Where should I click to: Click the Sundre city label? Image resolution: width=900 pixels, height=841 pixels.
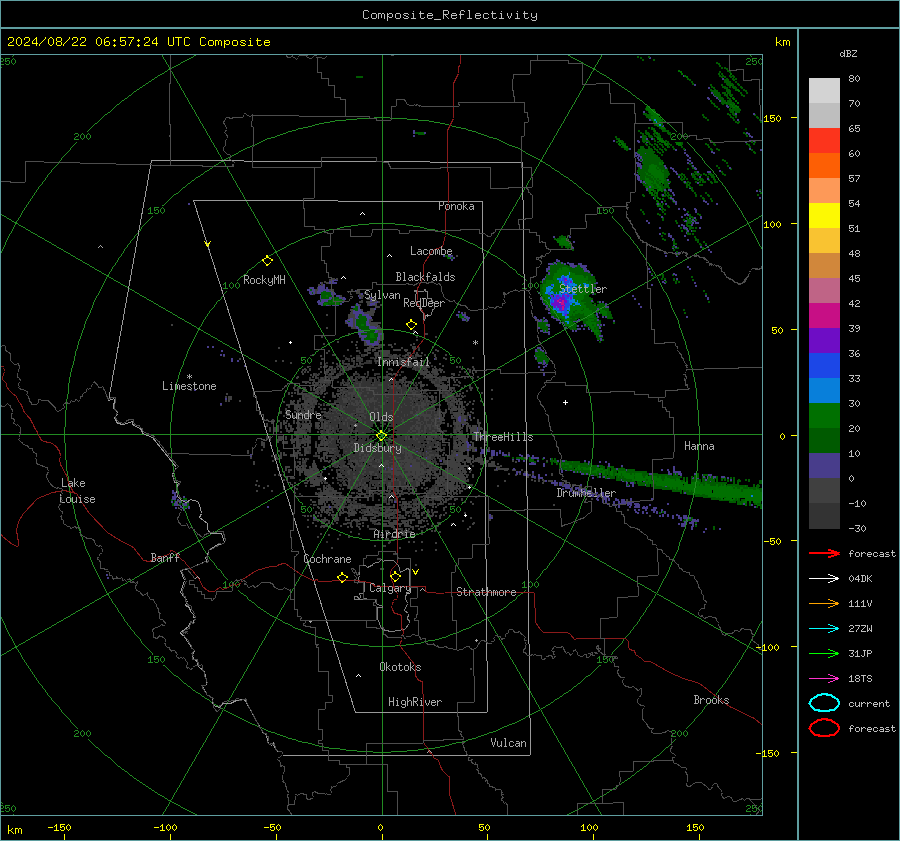click(x=303, y=414)
